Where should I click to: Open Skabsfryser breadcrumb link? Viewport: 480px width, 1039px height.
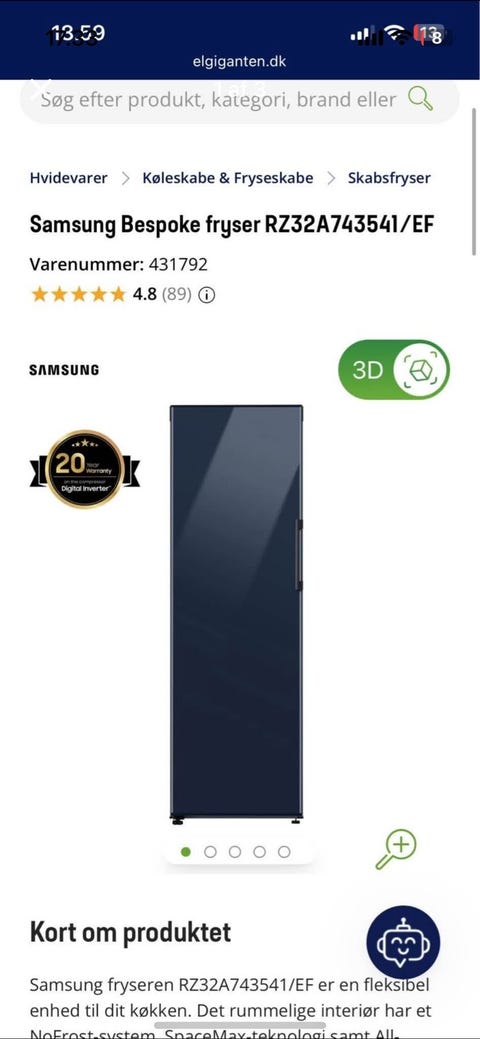(389, 178)
